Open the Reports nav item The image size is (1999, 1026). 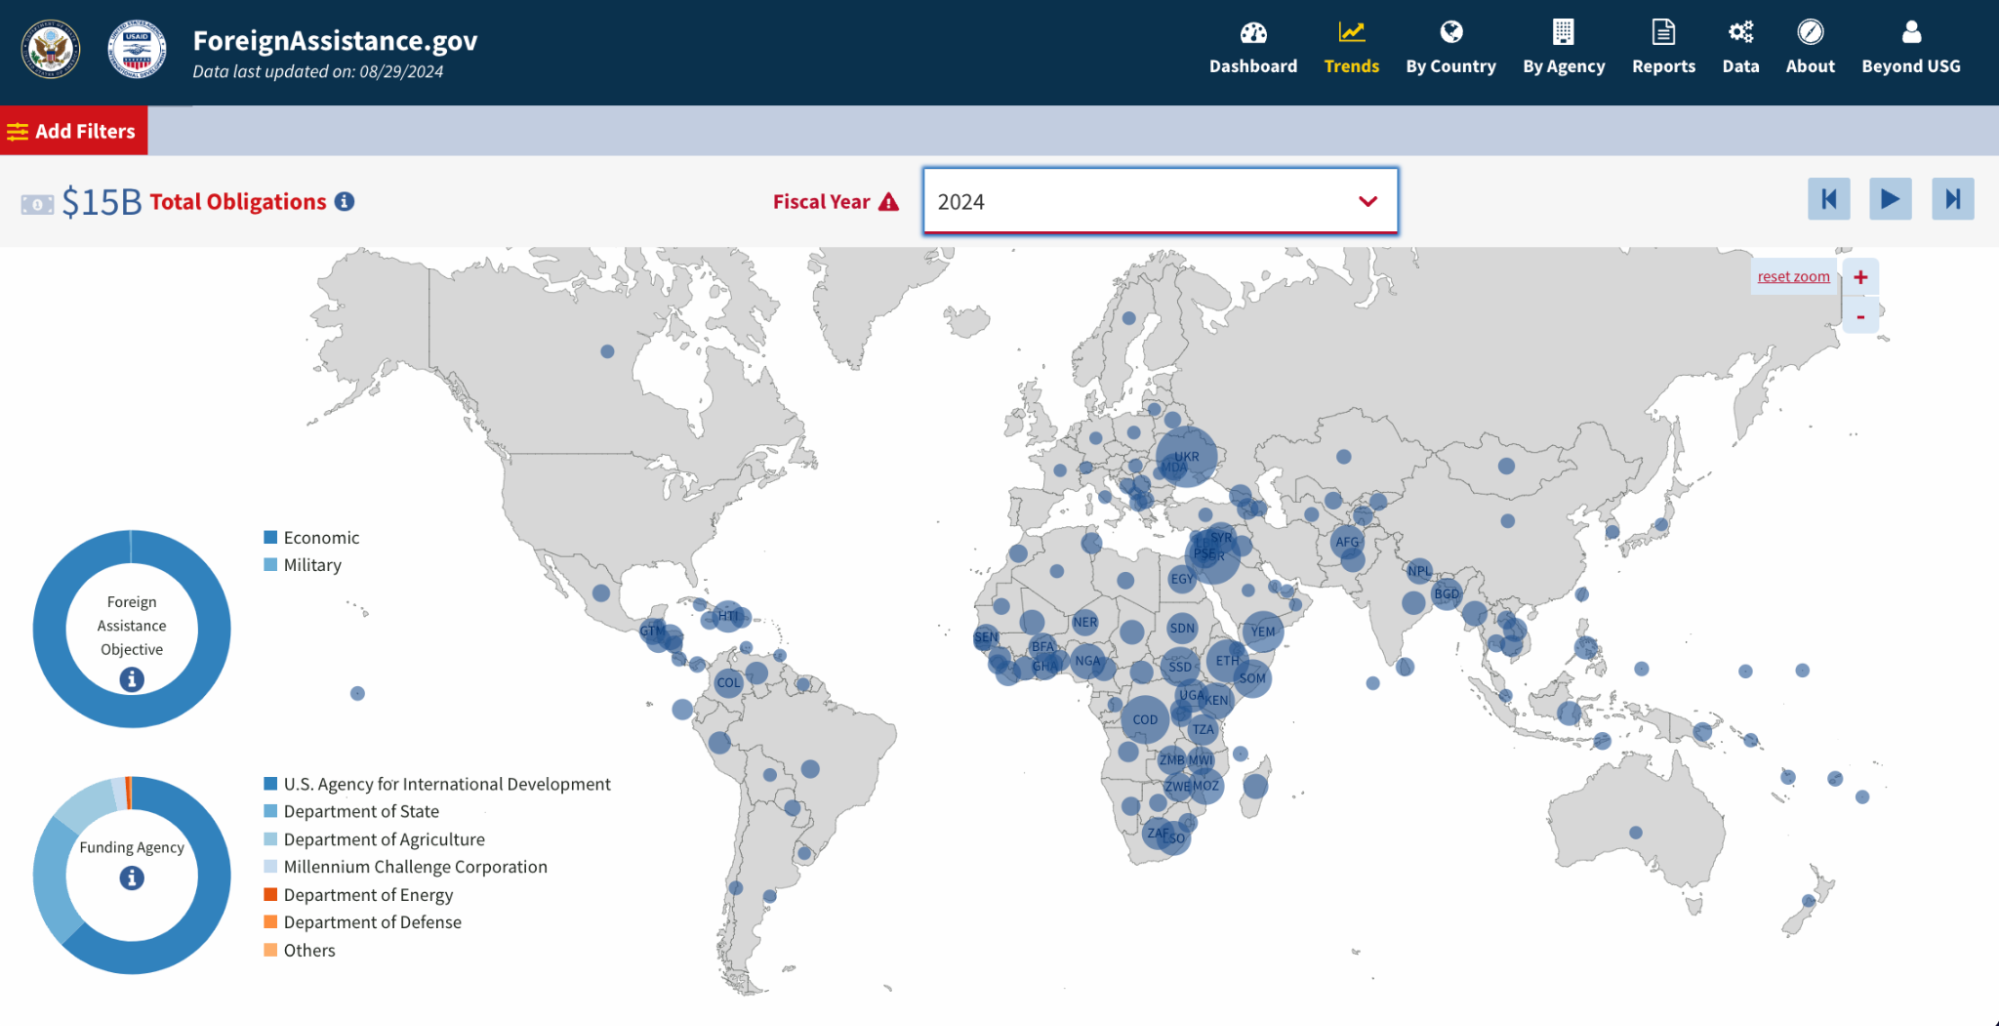(1664, 48)
